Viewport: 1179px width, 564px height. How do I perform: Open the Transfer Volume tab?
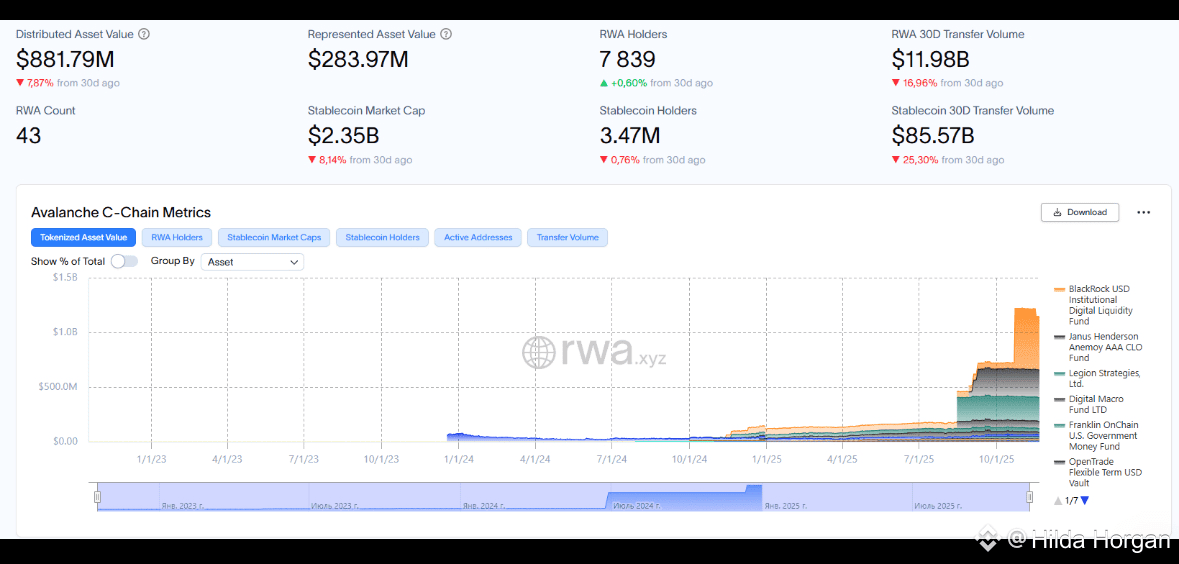click(x=568, y=238)
